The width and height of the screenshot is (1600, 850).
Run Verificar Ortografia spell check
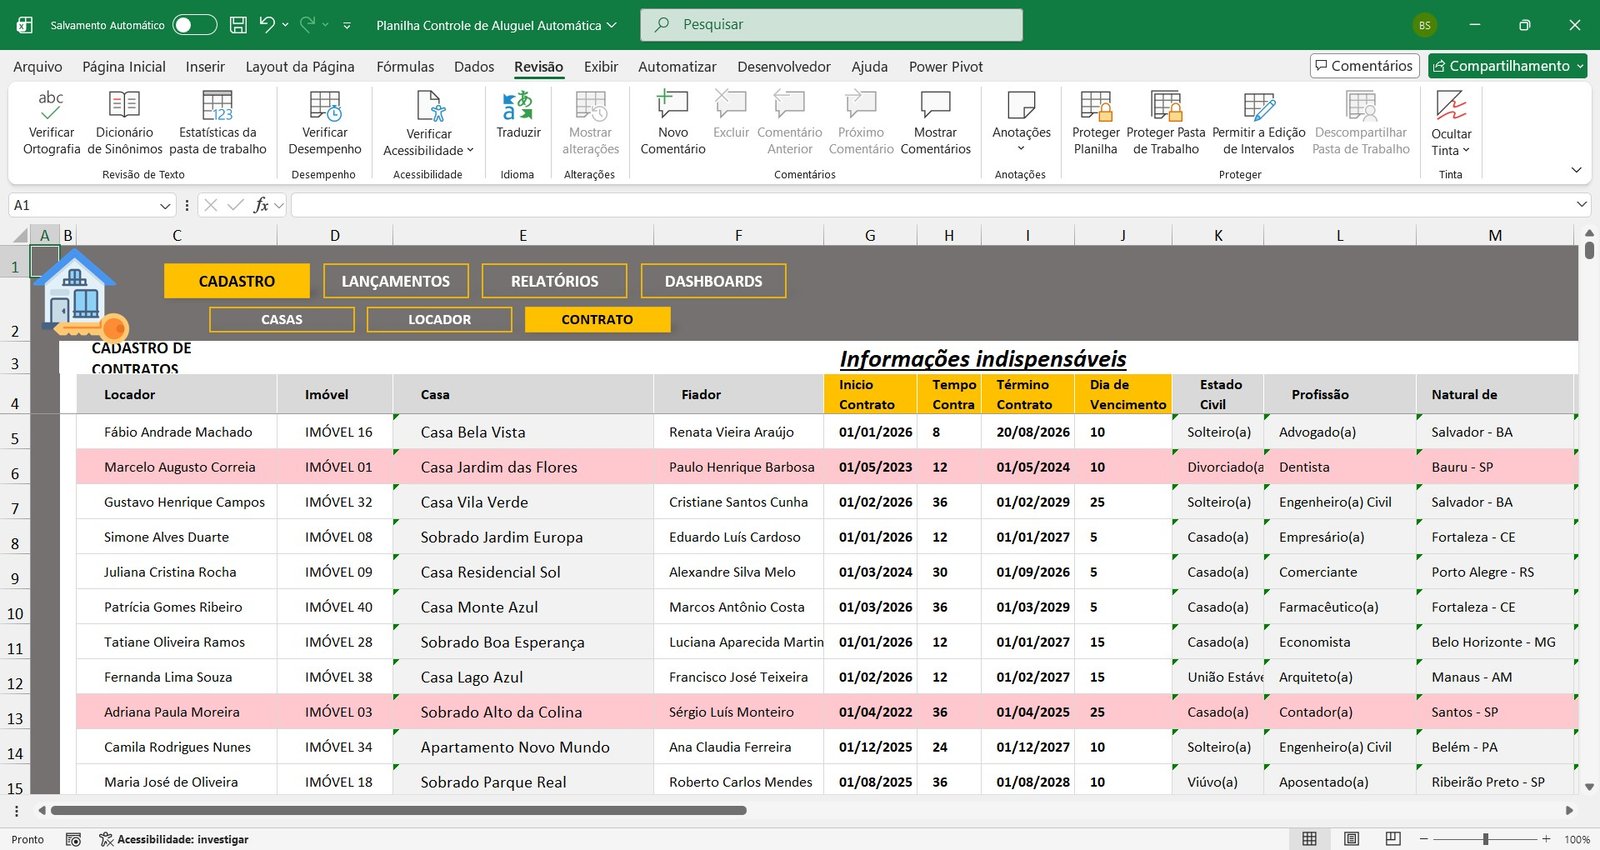point(51,123)
